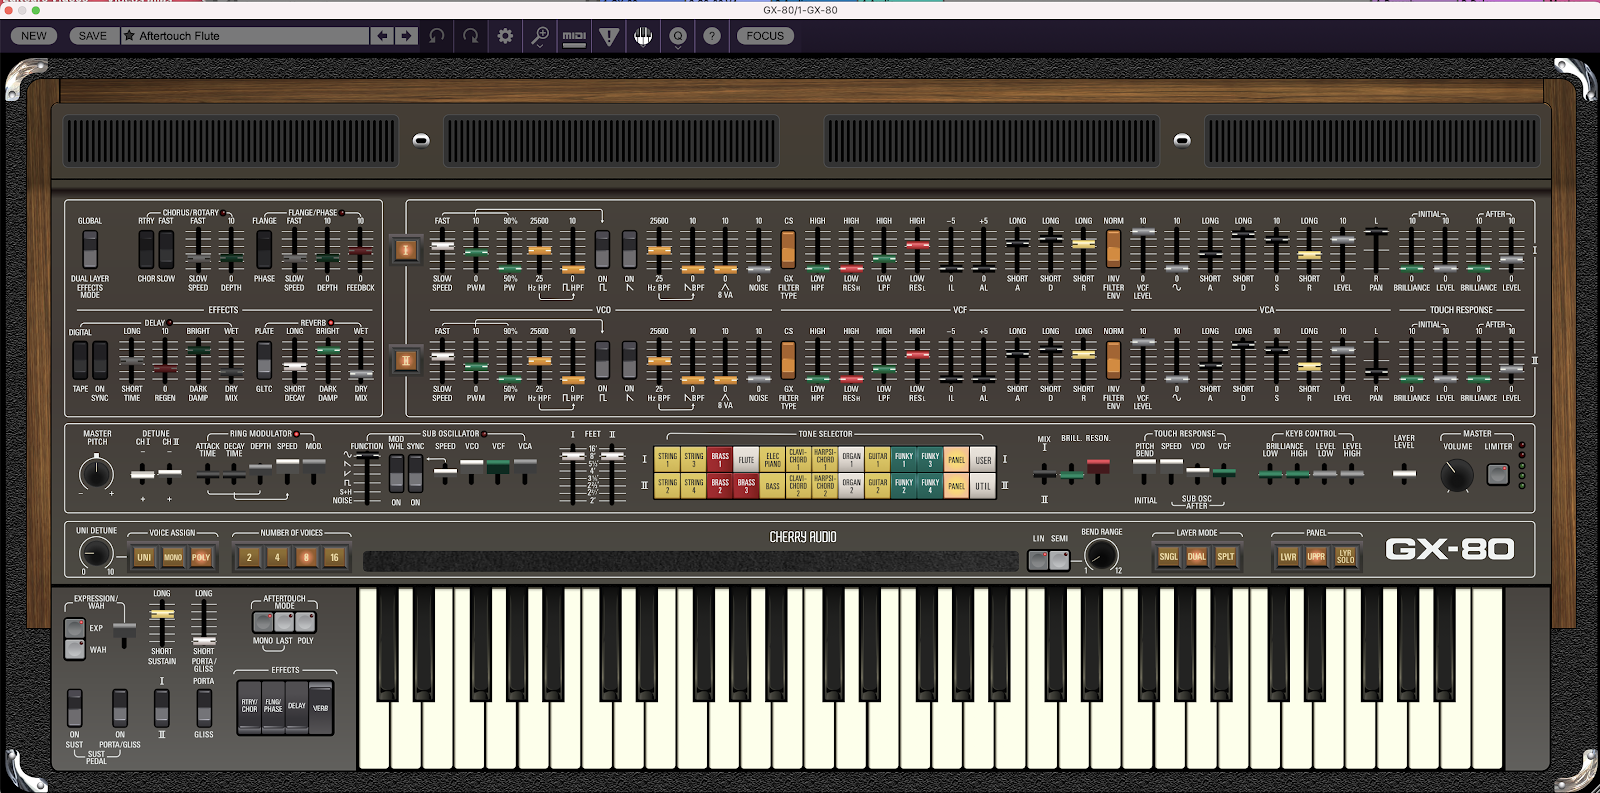1600x793 pixels.
Task: Click the SUSTAIN slider handle
Action: (x=162, y=614)
